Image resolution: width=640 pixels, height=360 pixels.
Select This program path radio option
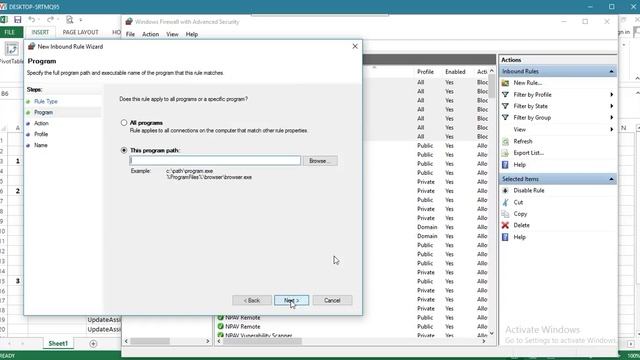pyautogui.click(x=124, y=150)
